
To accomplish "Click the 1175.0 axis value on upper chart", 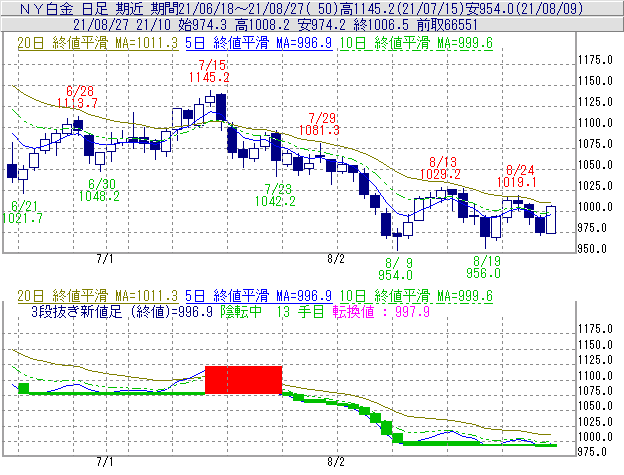I will (x=595, y=60).
